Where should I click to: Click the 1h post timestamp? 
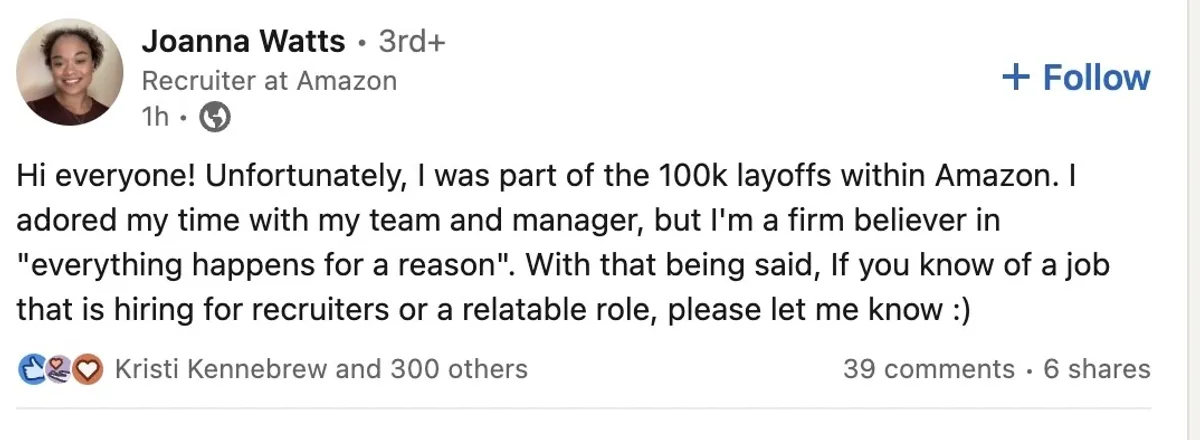click(156, 118)
